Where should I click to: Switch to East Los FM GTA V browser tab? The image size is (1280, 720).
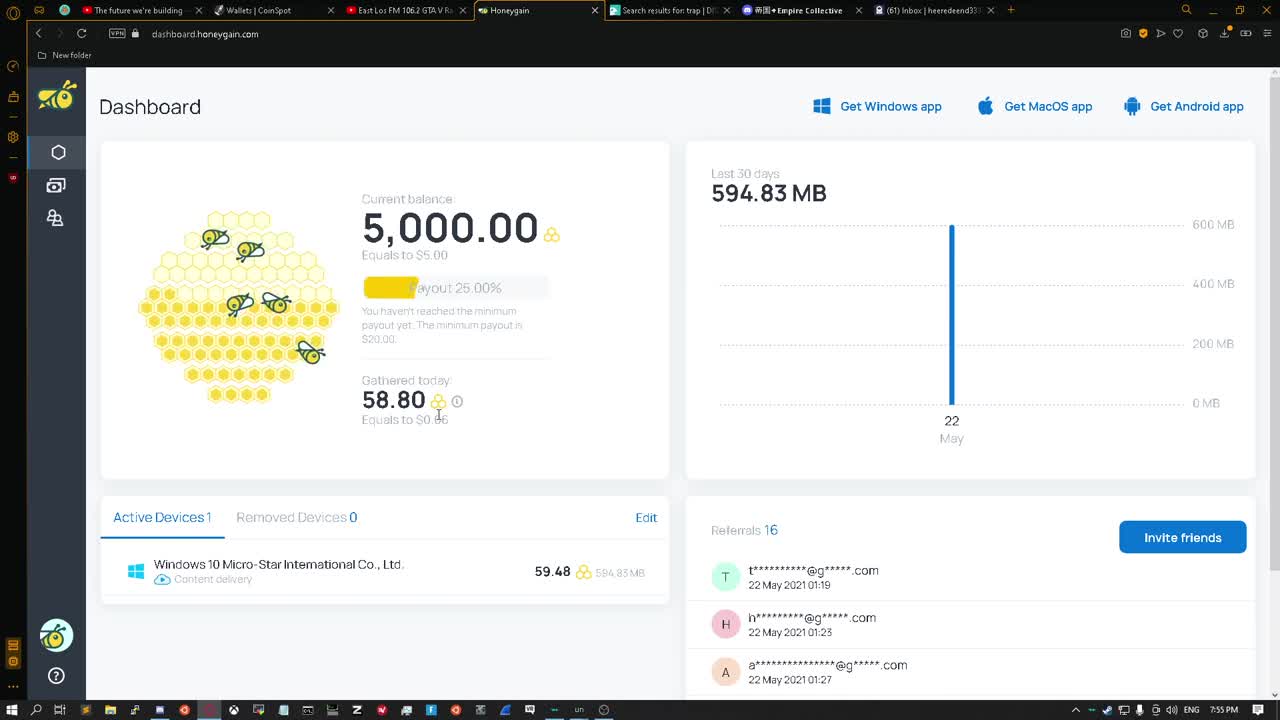(406, 10)
